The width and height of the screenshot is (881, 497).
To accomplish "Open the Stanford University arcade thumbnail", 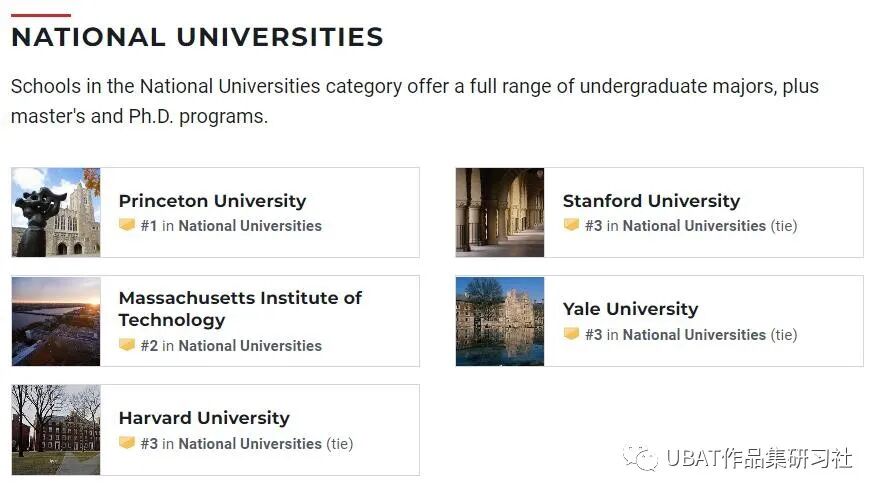I will click(500, 212).
